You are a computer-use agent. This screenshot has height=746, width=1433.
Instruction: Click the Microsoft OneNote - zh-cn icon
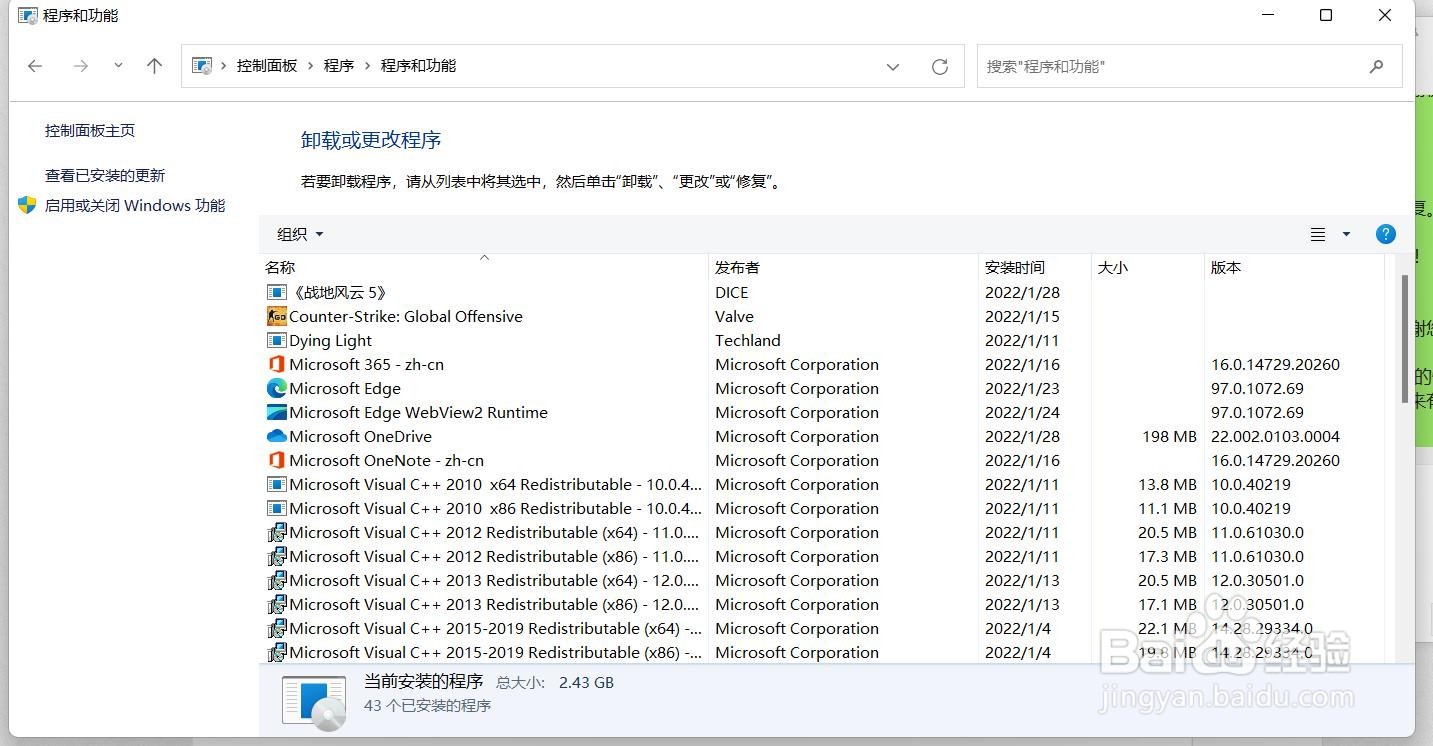tap(277, 461)
